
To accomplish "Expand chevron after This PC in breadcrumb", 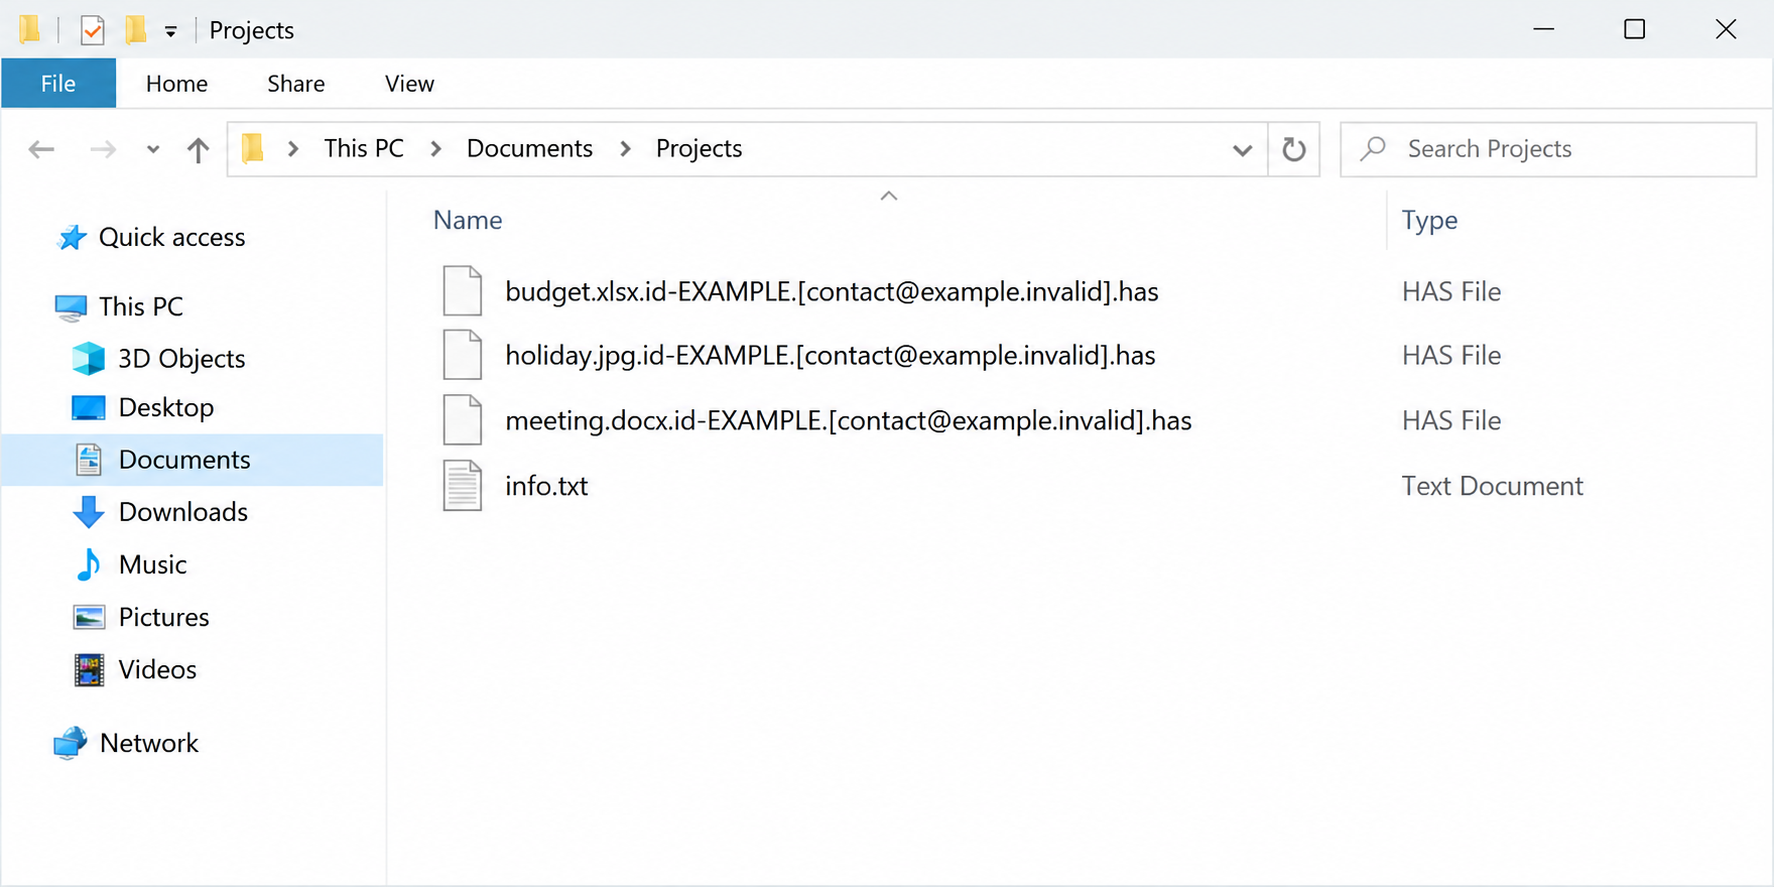I will click(x=436, y=149).
